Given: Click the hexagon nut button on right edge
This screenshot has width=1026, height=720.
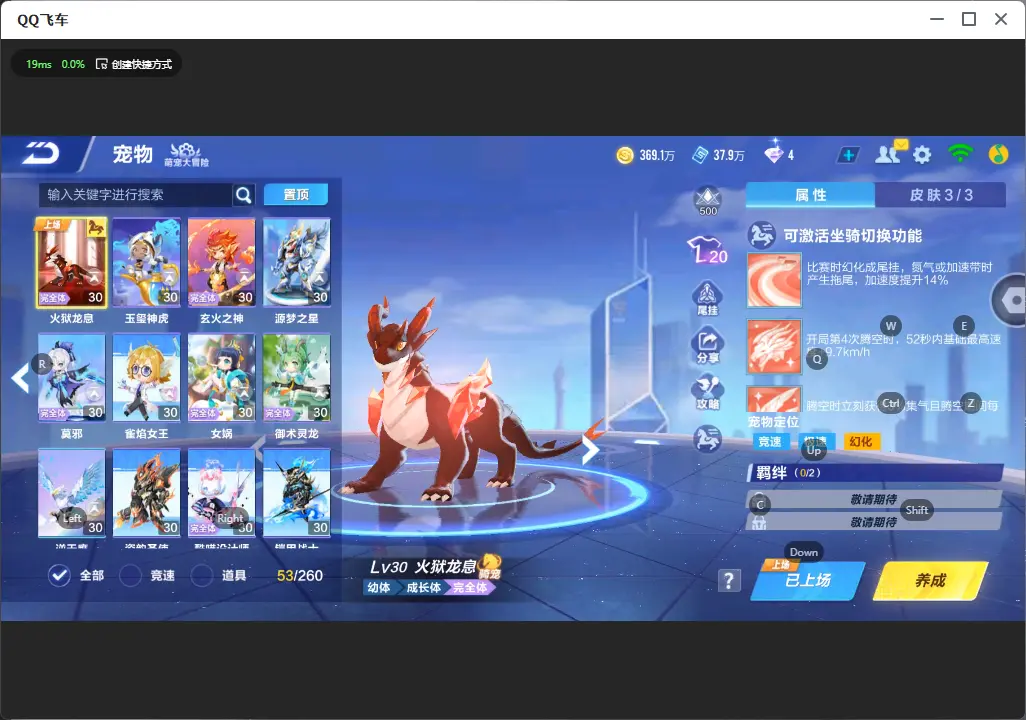Looking at the screenshot, I should 1009,300.
